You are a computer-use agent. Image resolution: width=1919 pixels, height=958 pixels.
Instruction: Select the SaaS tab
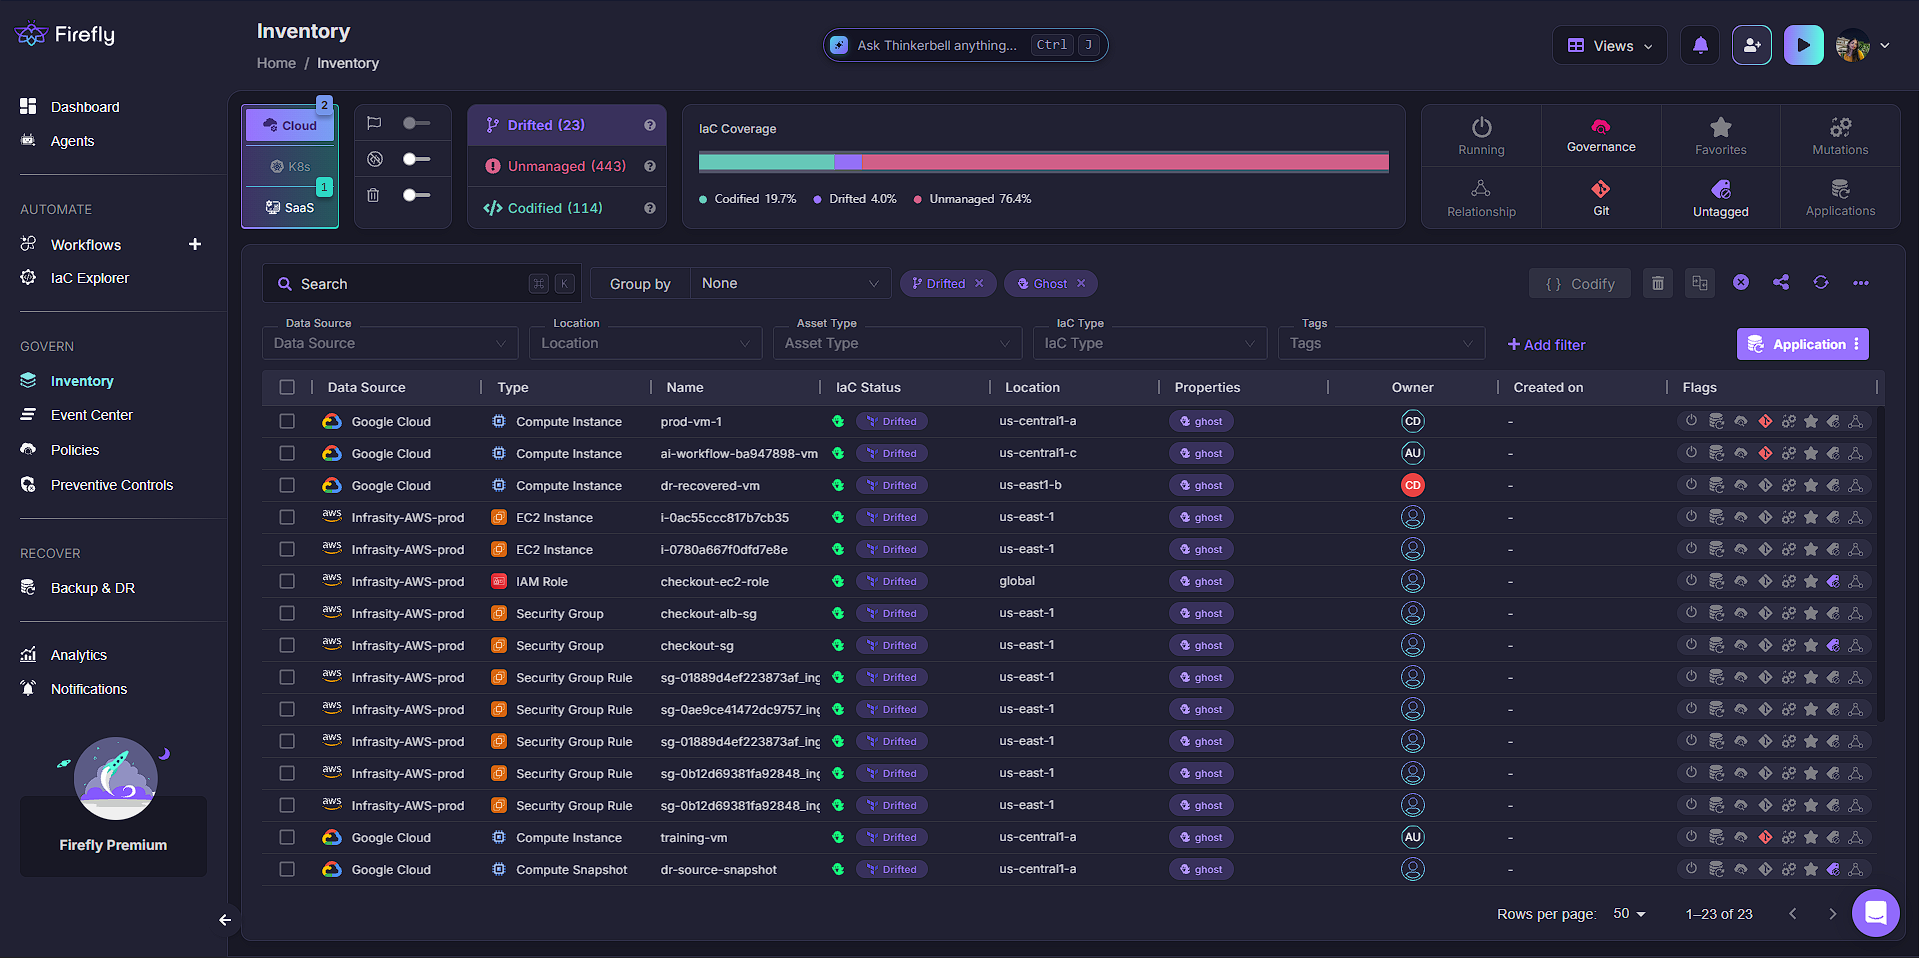[x=290, y=207]
